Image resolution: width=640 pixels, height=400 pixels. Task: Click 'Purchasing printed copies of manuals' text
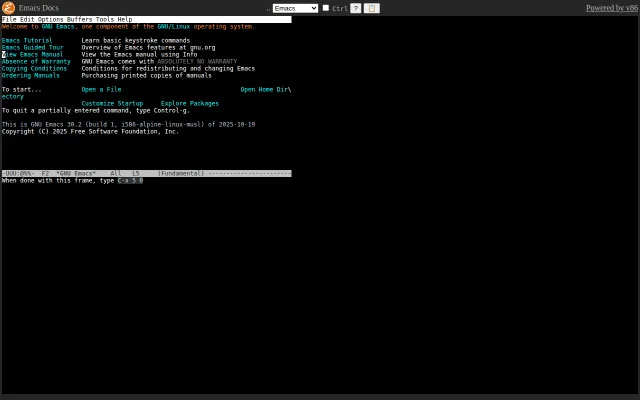point(147,75)
